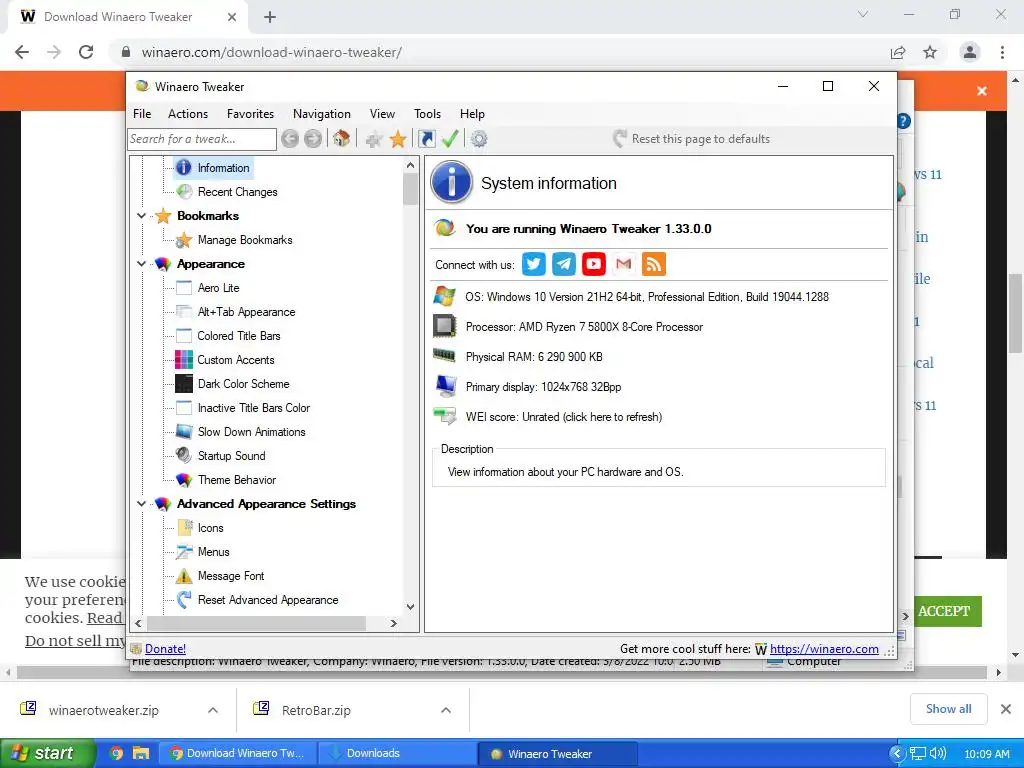Go to the Home page icon in toolbar
Viewport: 1024px width, 768px height.
pos(341,138)
